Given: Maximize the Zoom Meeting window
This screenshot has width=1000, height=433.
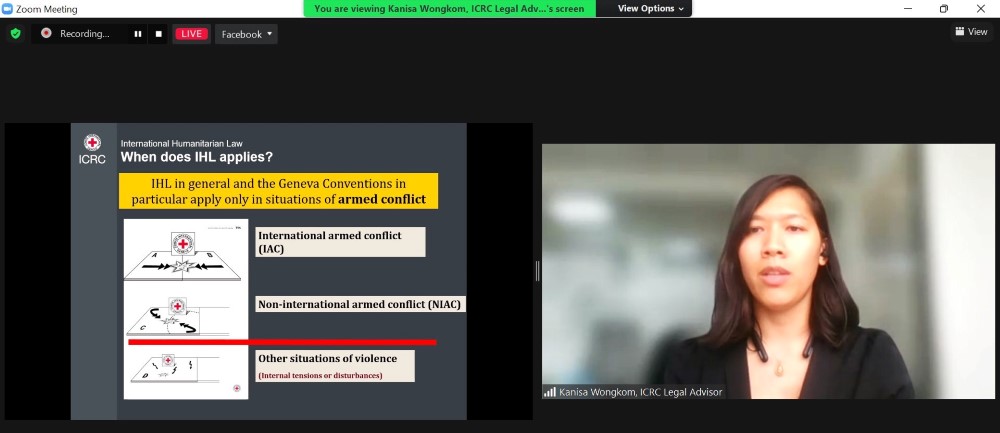Looking at the screenshot, I should 943,8.
